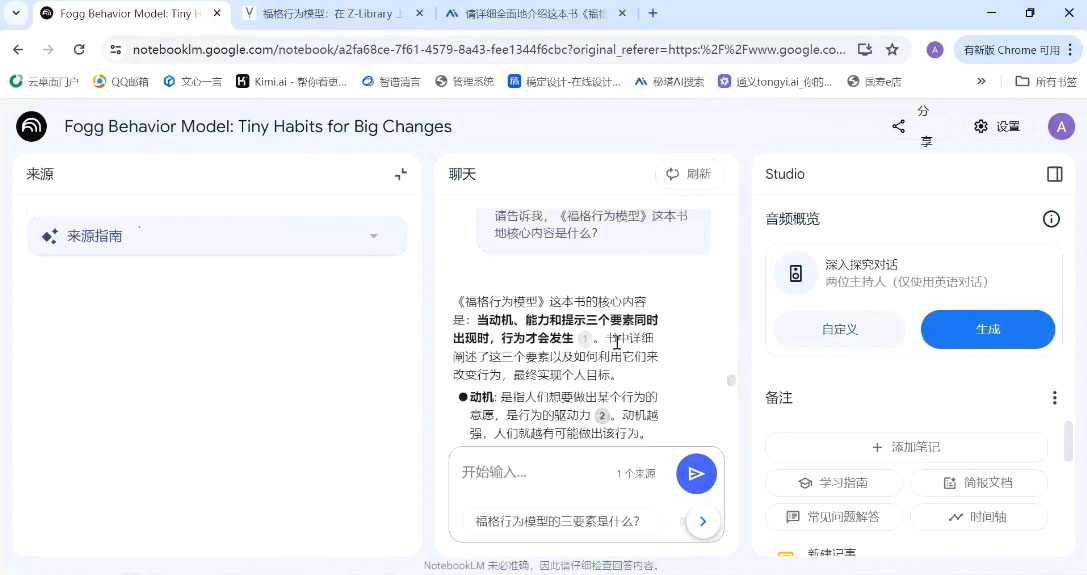Image resolution: width=1087 pixels, height=575 pixels.
Task: Click the user avatar in header
Action: pyautogui.click(x=1061, y=126)
